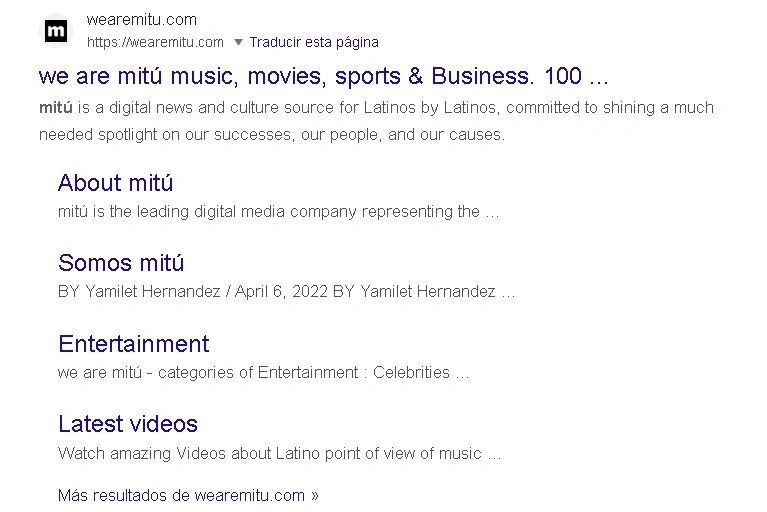Screen dimensions: 767x512
Task: Click the bold mitú word in the description
Action: 56,108
